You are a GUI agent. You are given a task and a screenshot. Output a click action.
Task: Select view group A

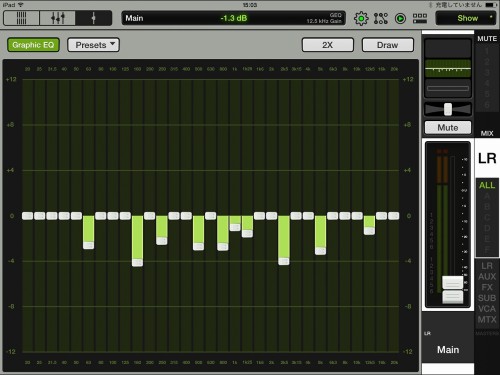(487, 196)
